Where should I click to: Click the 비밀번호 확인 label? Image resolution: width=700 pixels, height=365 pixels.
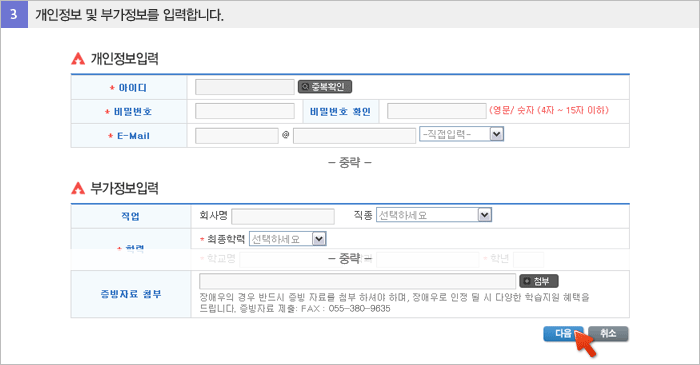coord(340,112)
